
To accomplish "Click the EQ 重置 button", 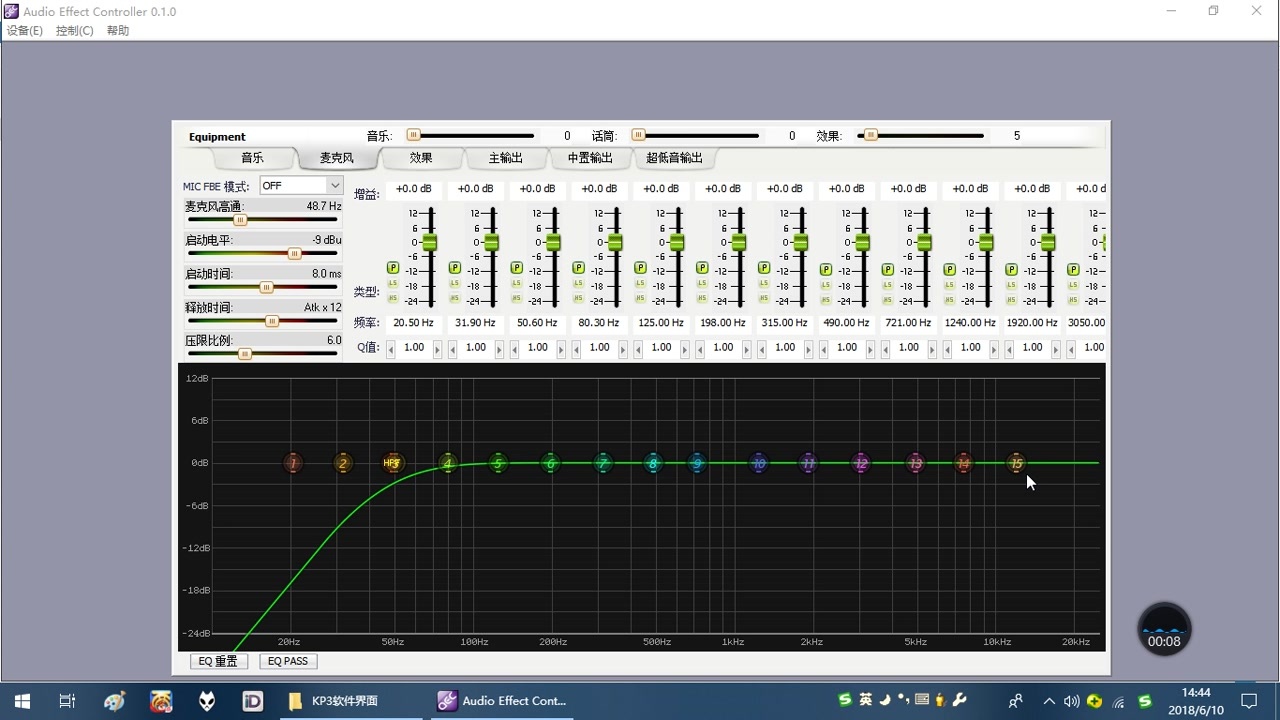I will point(219,661).
